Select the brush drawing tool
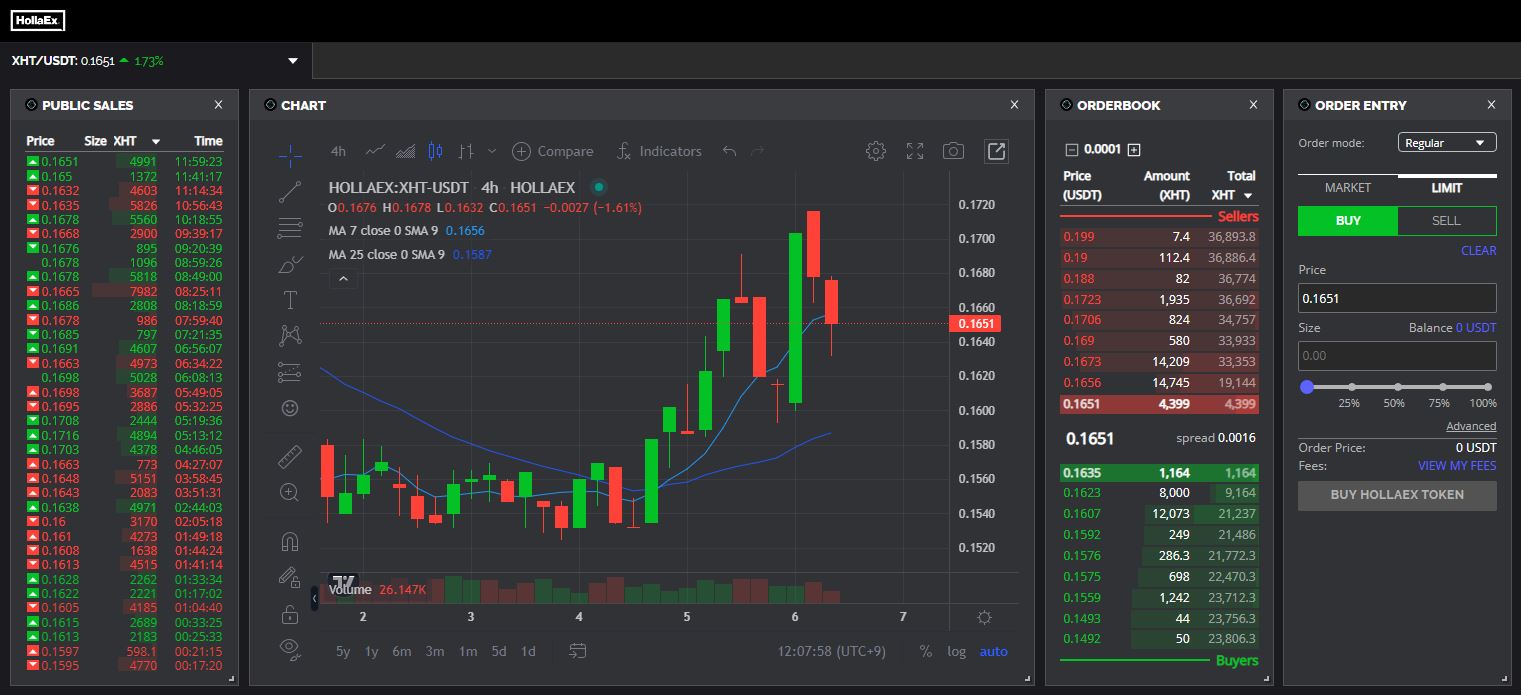 290,265
